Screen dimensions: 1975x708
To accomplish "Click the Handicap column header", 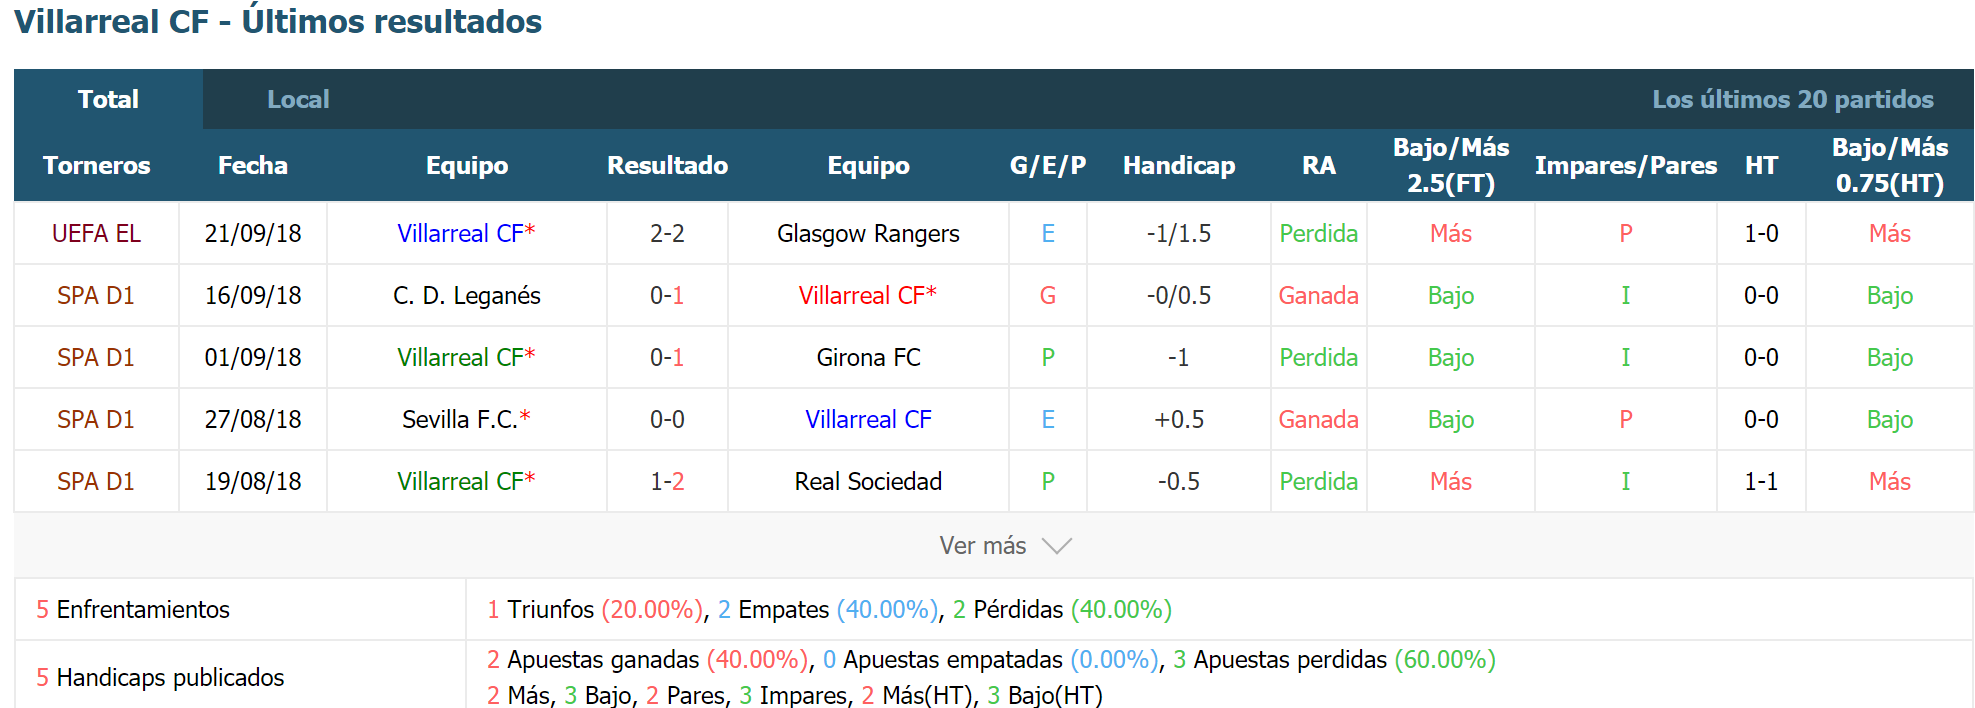I will tap(1179, 165).
